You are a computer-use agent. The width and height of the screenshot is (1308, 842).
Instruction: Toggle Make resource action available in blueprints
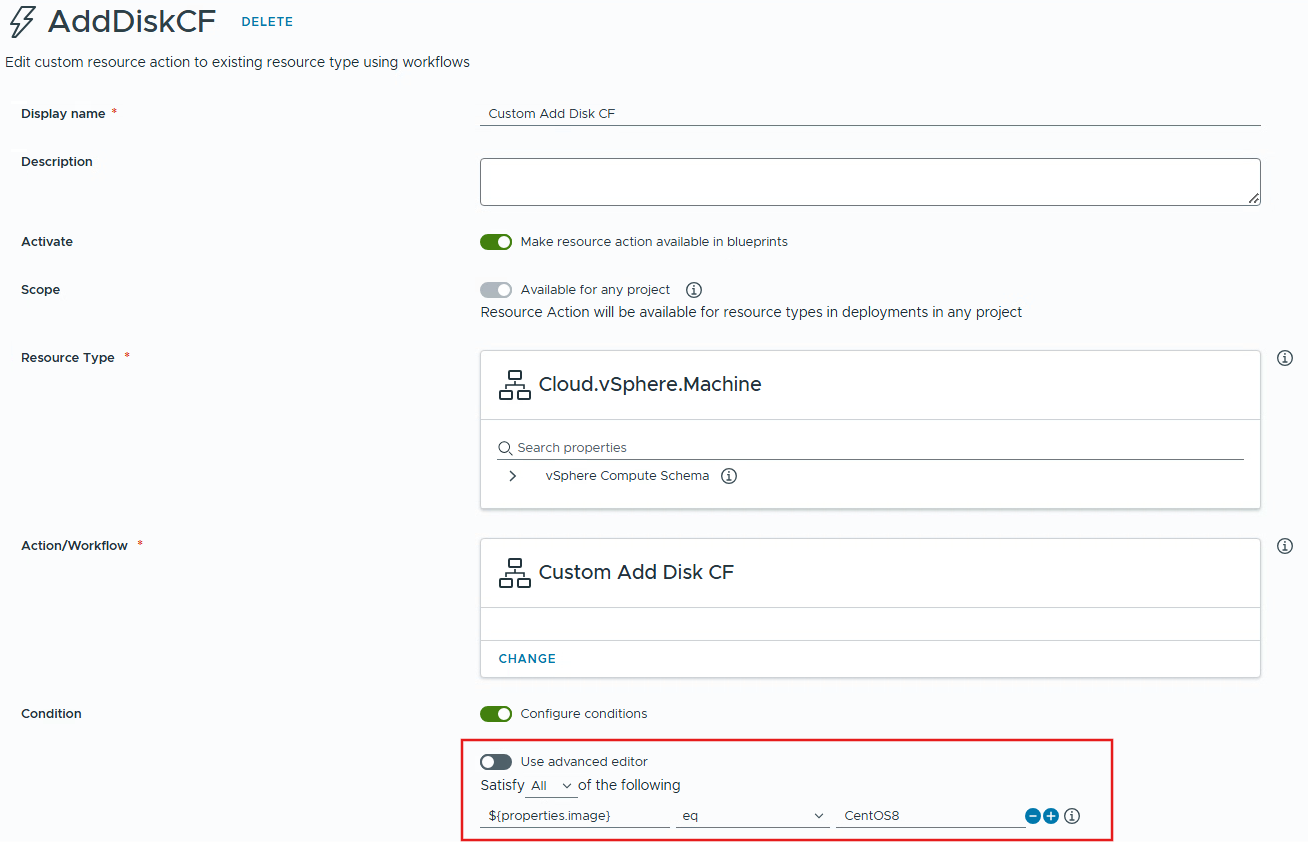point(496,242)
